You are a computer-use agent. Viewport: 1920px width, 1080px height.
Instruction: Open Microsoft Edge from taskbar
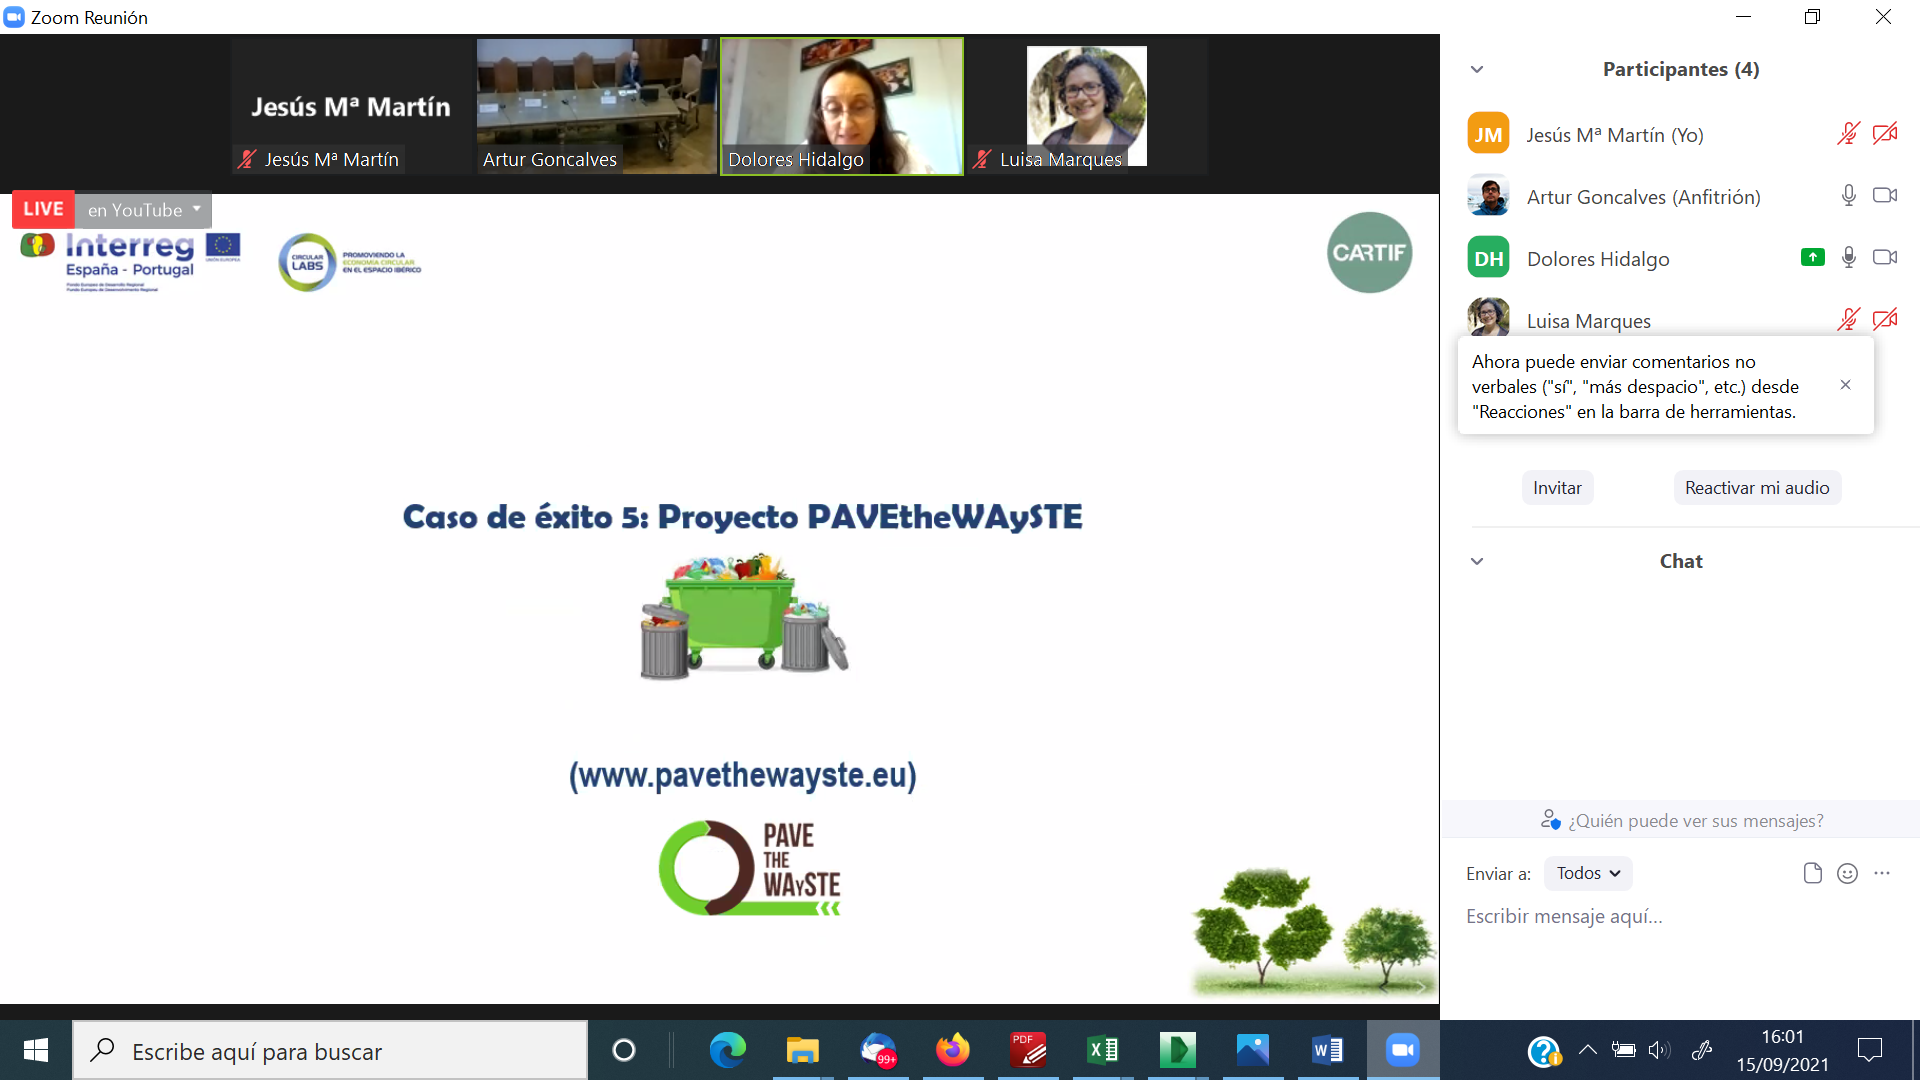pyautogui.click(x=727, y=1050)
